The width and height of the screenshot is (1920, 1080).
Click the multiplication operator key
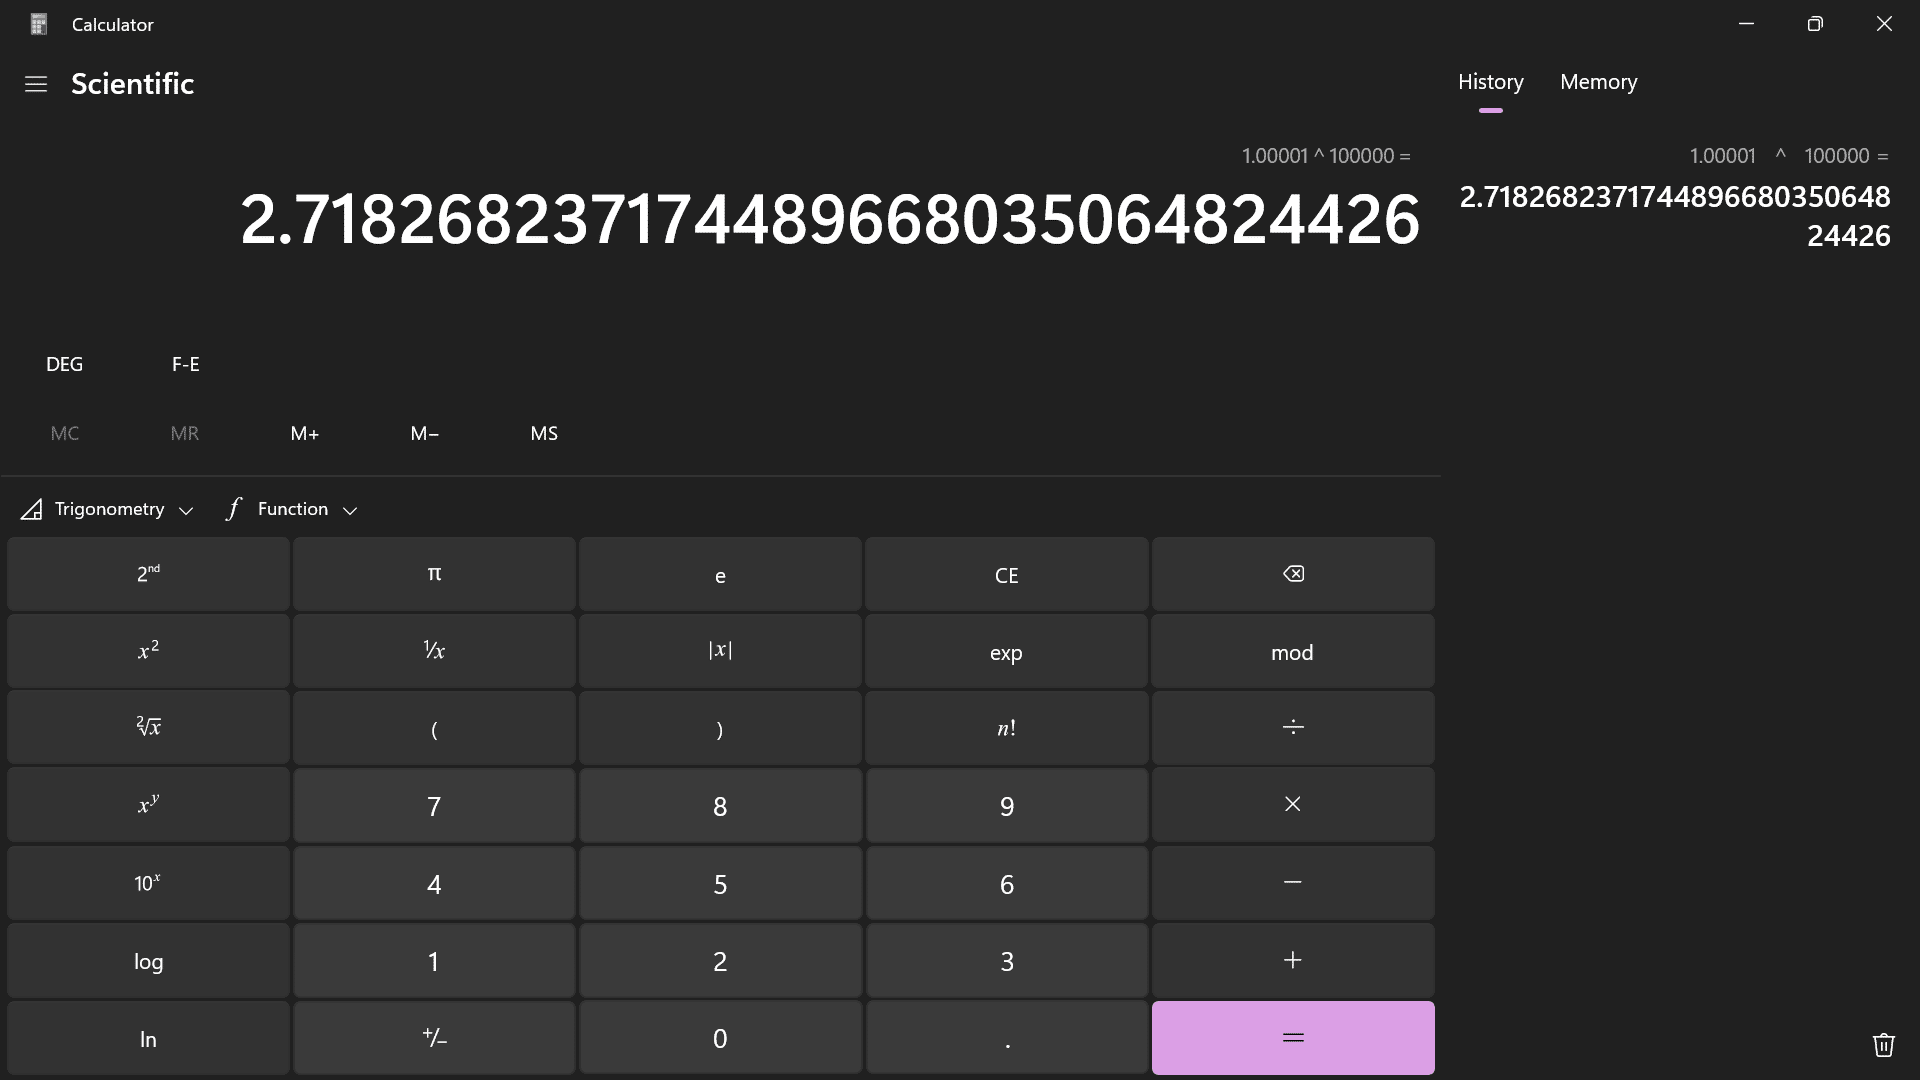point(1292,804)
